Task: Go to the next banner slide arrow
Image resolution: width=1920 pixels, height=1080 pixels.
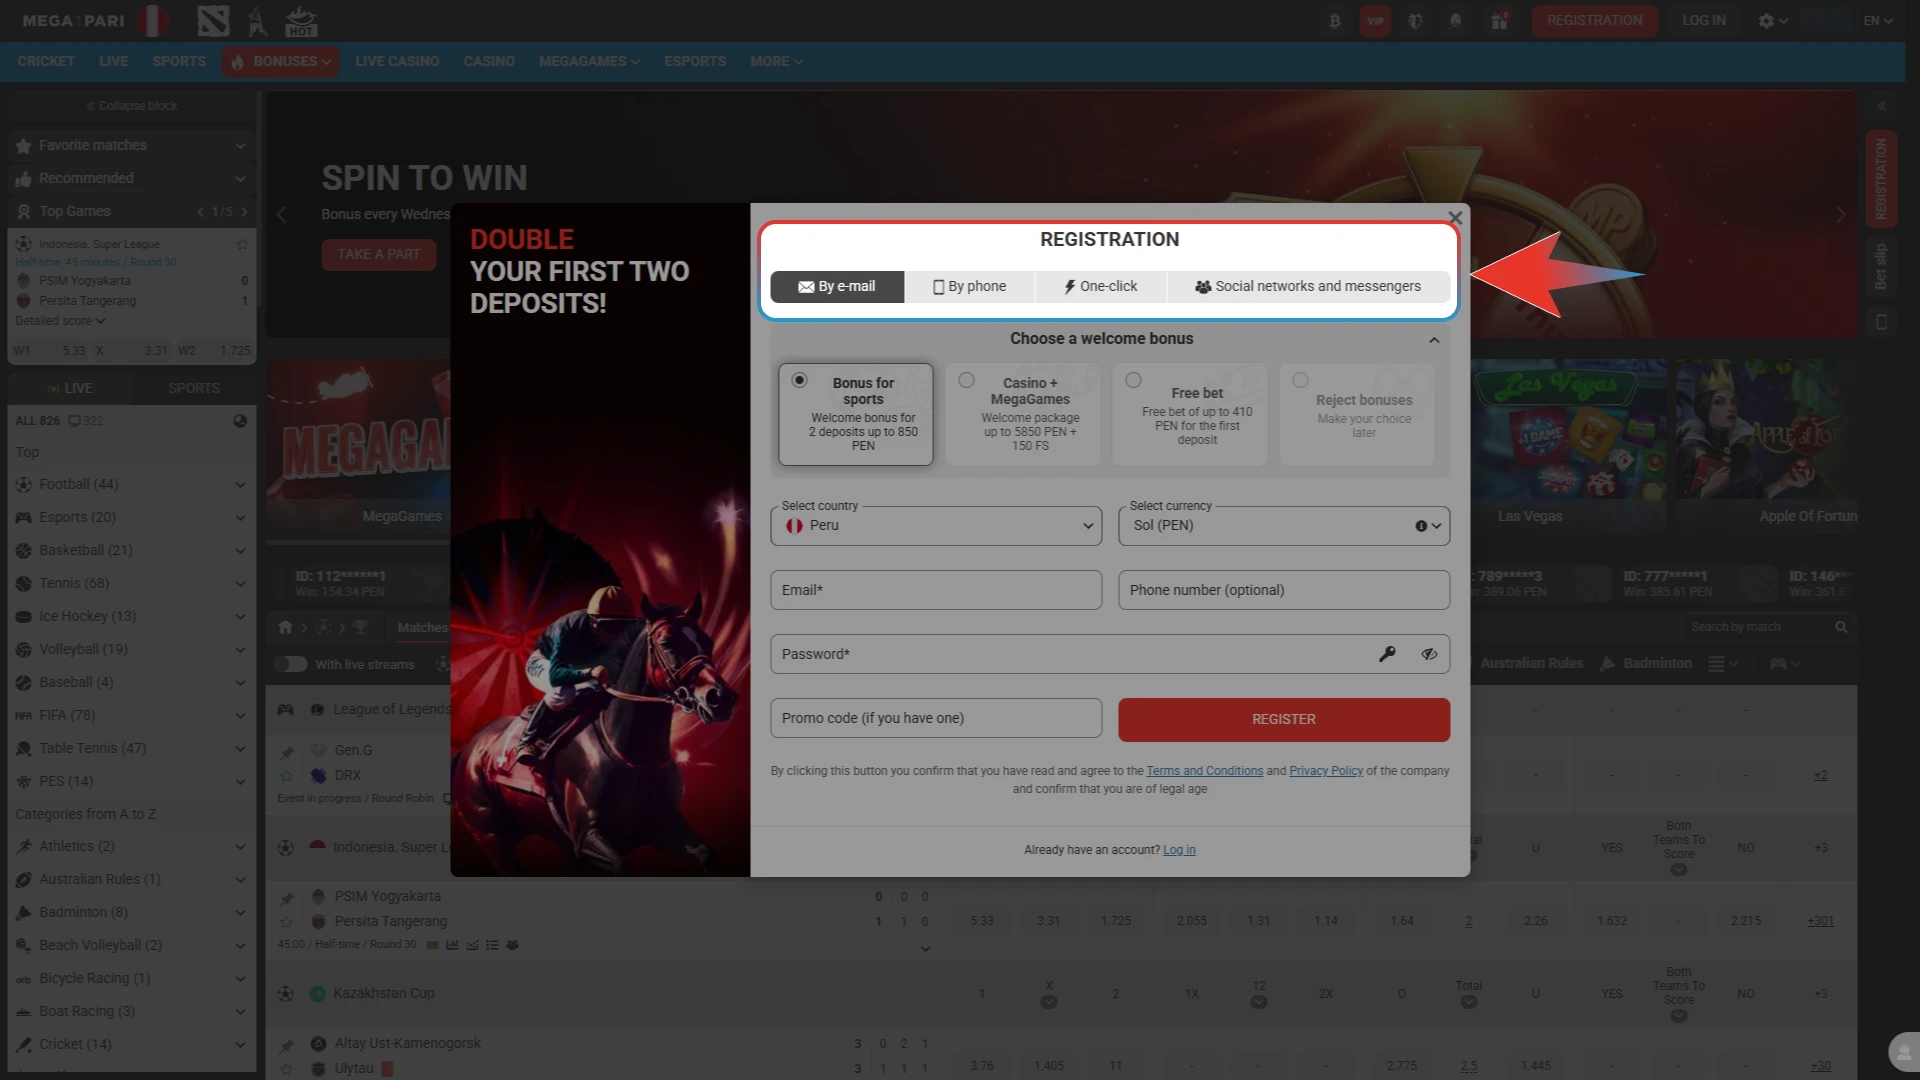Action: [1840, 215]
